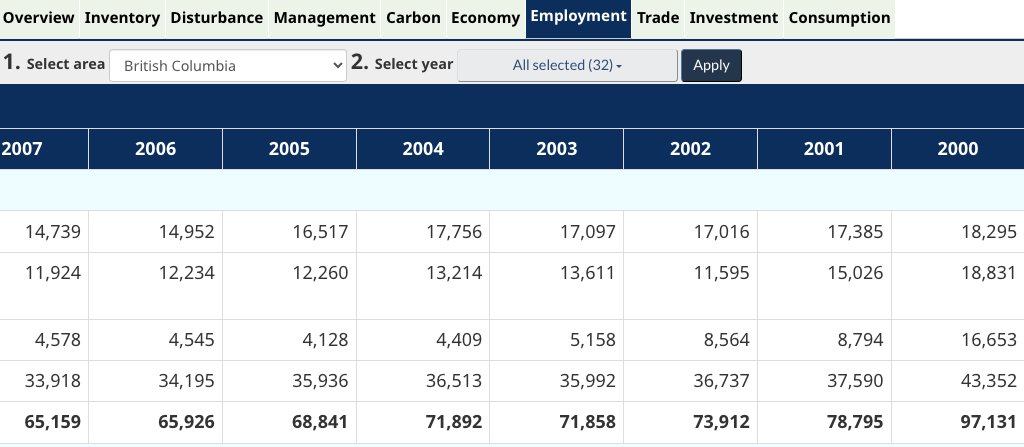The height and width of the screenshot is (447, 1024).
Task: Open the Investment tab
Action: click(734, 18)
